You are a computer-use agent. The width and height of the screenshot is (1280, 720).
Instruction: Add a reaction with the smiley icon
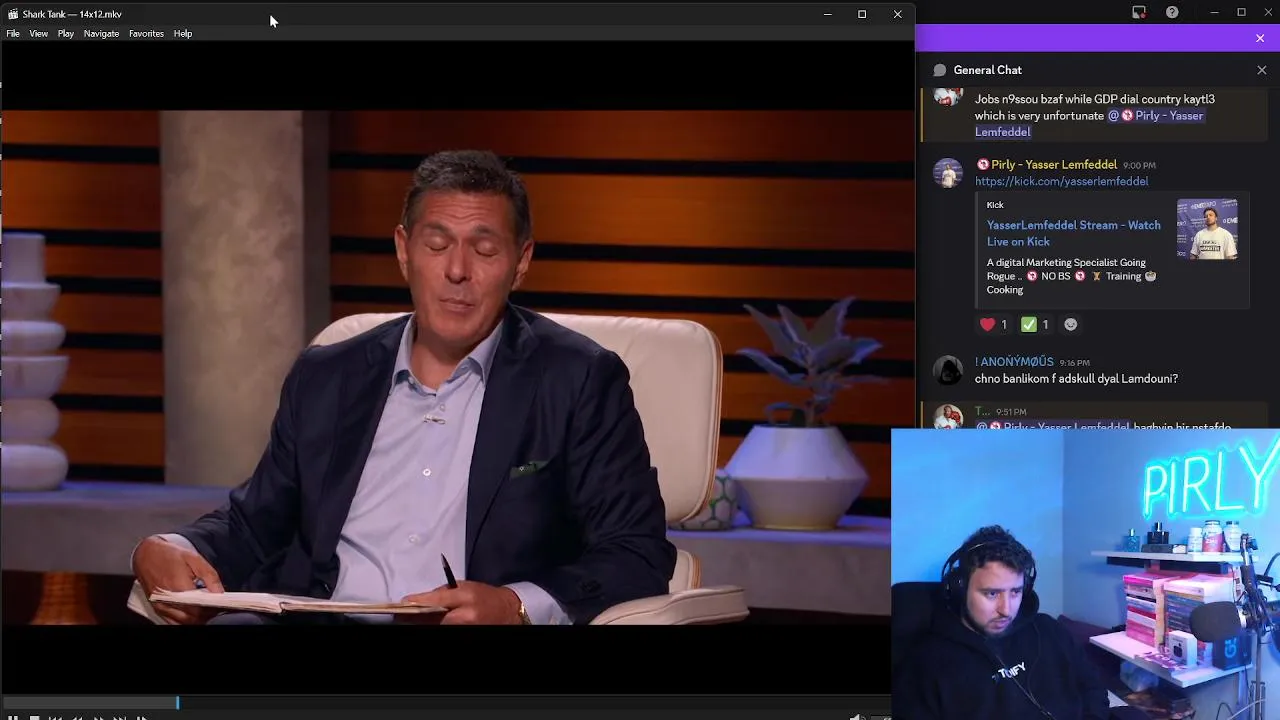click(1071, 324)
